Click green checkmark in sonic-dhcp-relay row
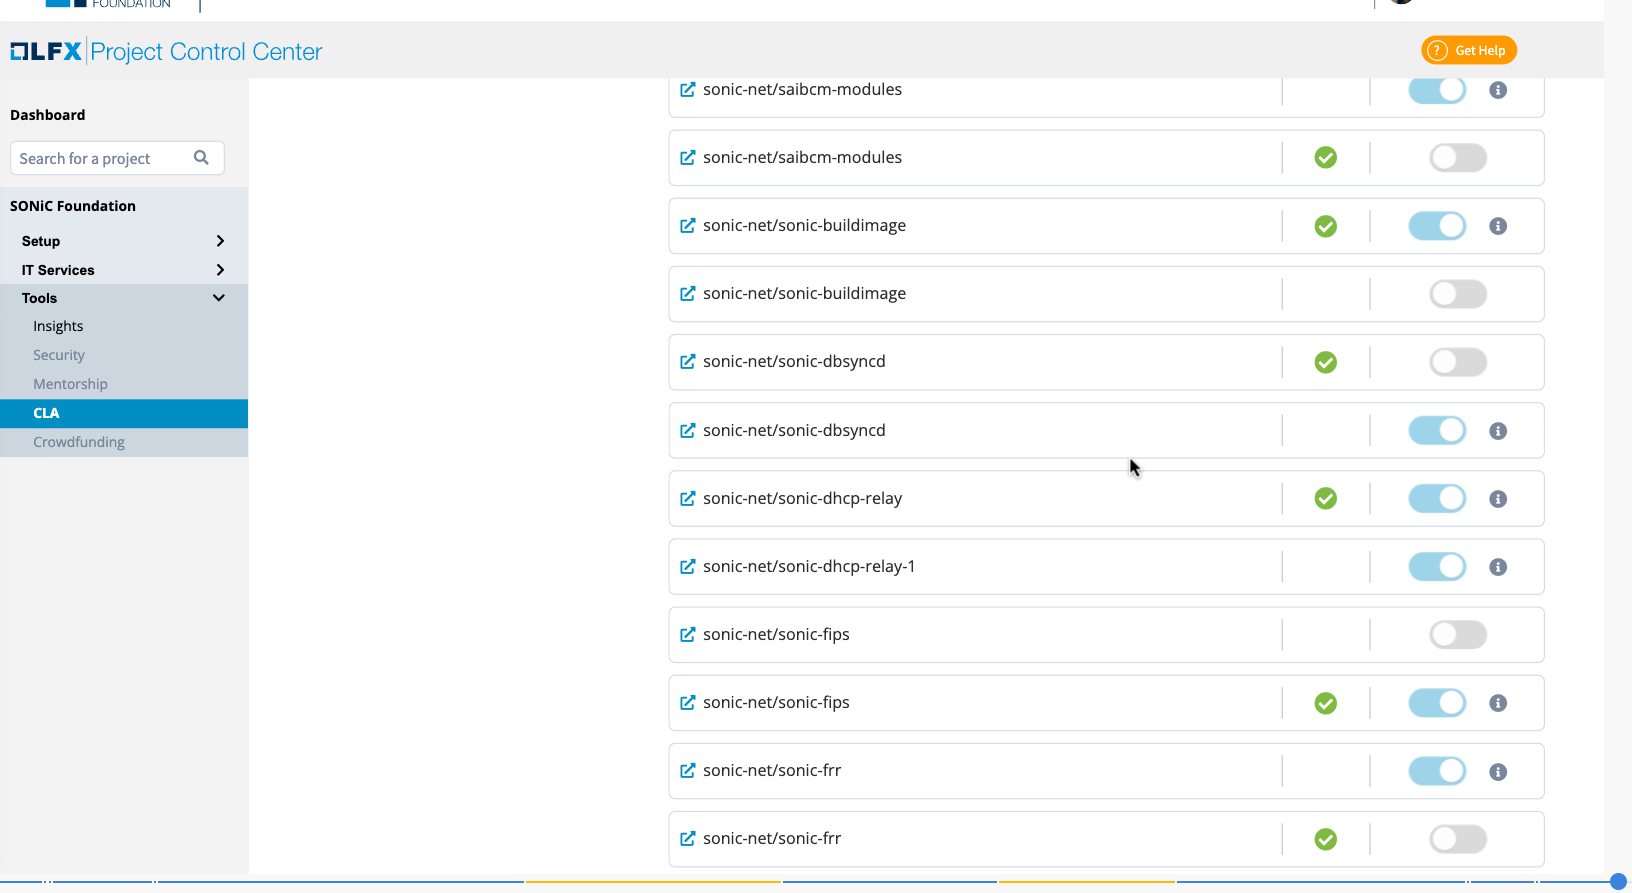 1326,498
